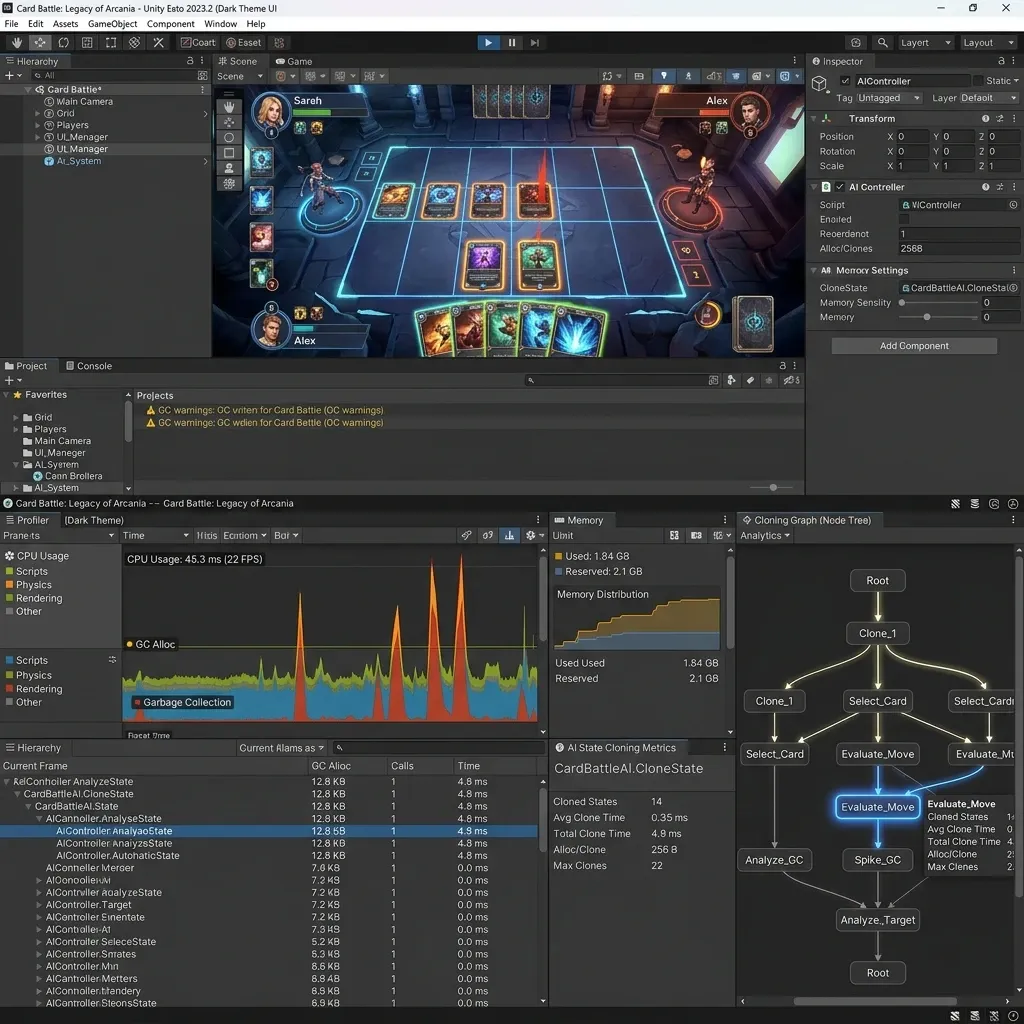This screenshot has width=1024, height=1024.
Task: Adjust the Mamory Sensiity slider
Action: click(x=938, y=303)
